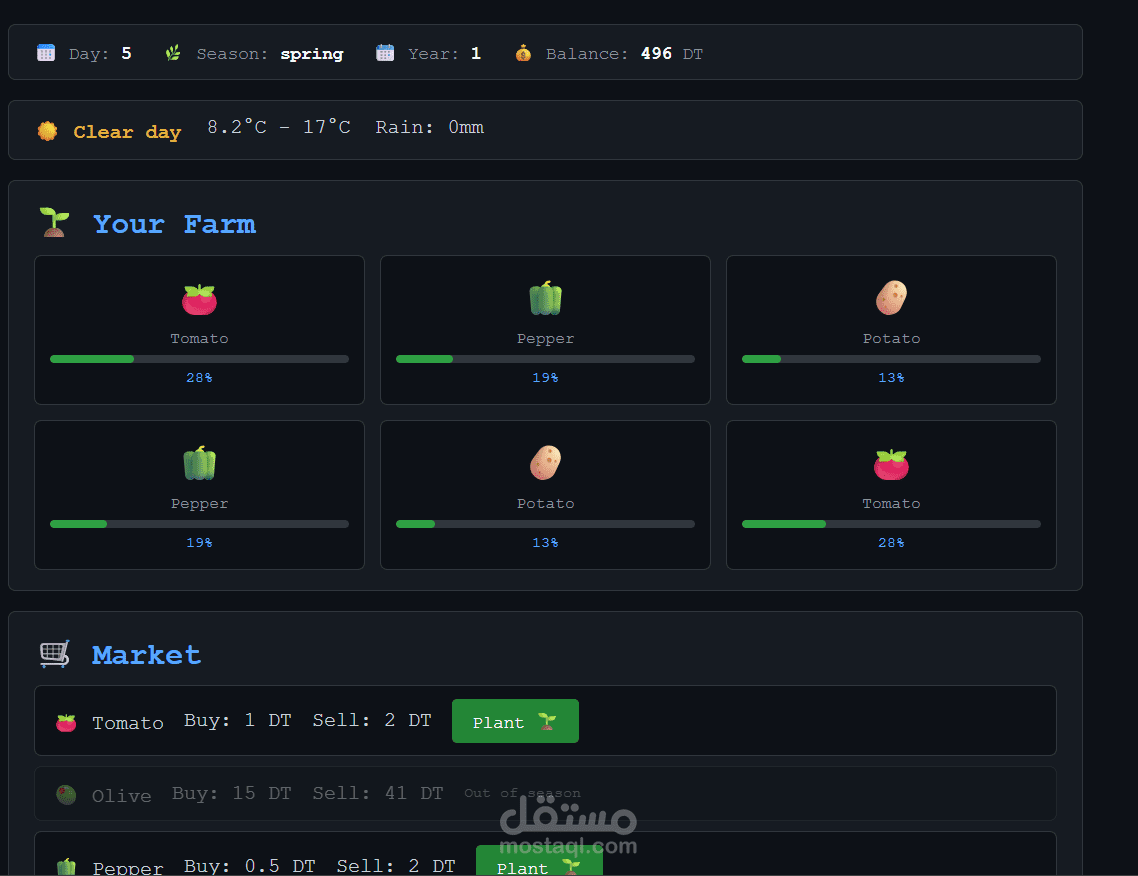
Task: Click Tomato 'Sell: 2 DT' price
Action: (x=372, y=720)
